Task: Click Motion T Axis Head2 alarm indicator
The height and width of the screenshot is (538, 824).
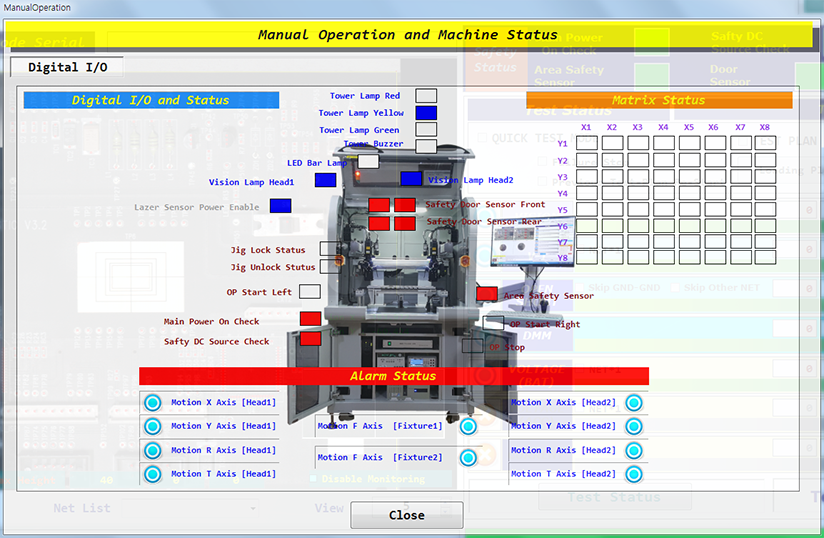Action: pos(633,474)
